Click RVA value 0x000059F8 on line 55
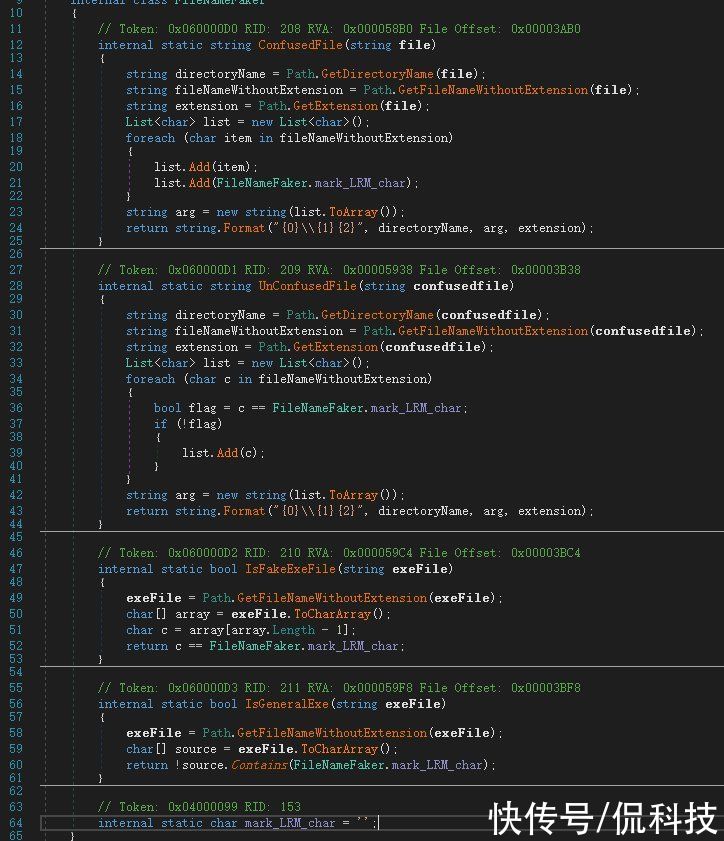 point(378,688)
